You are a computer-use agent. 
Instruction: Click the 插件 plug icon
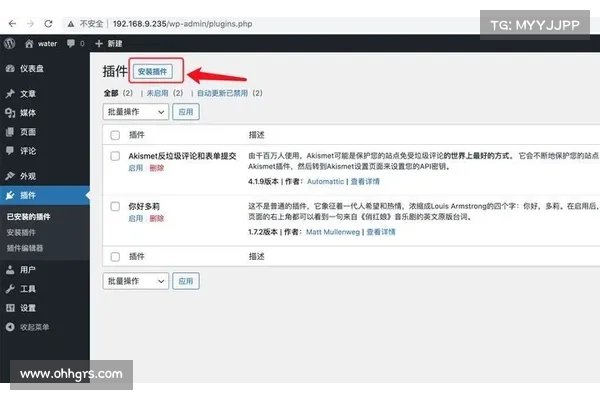coord(10,195)
